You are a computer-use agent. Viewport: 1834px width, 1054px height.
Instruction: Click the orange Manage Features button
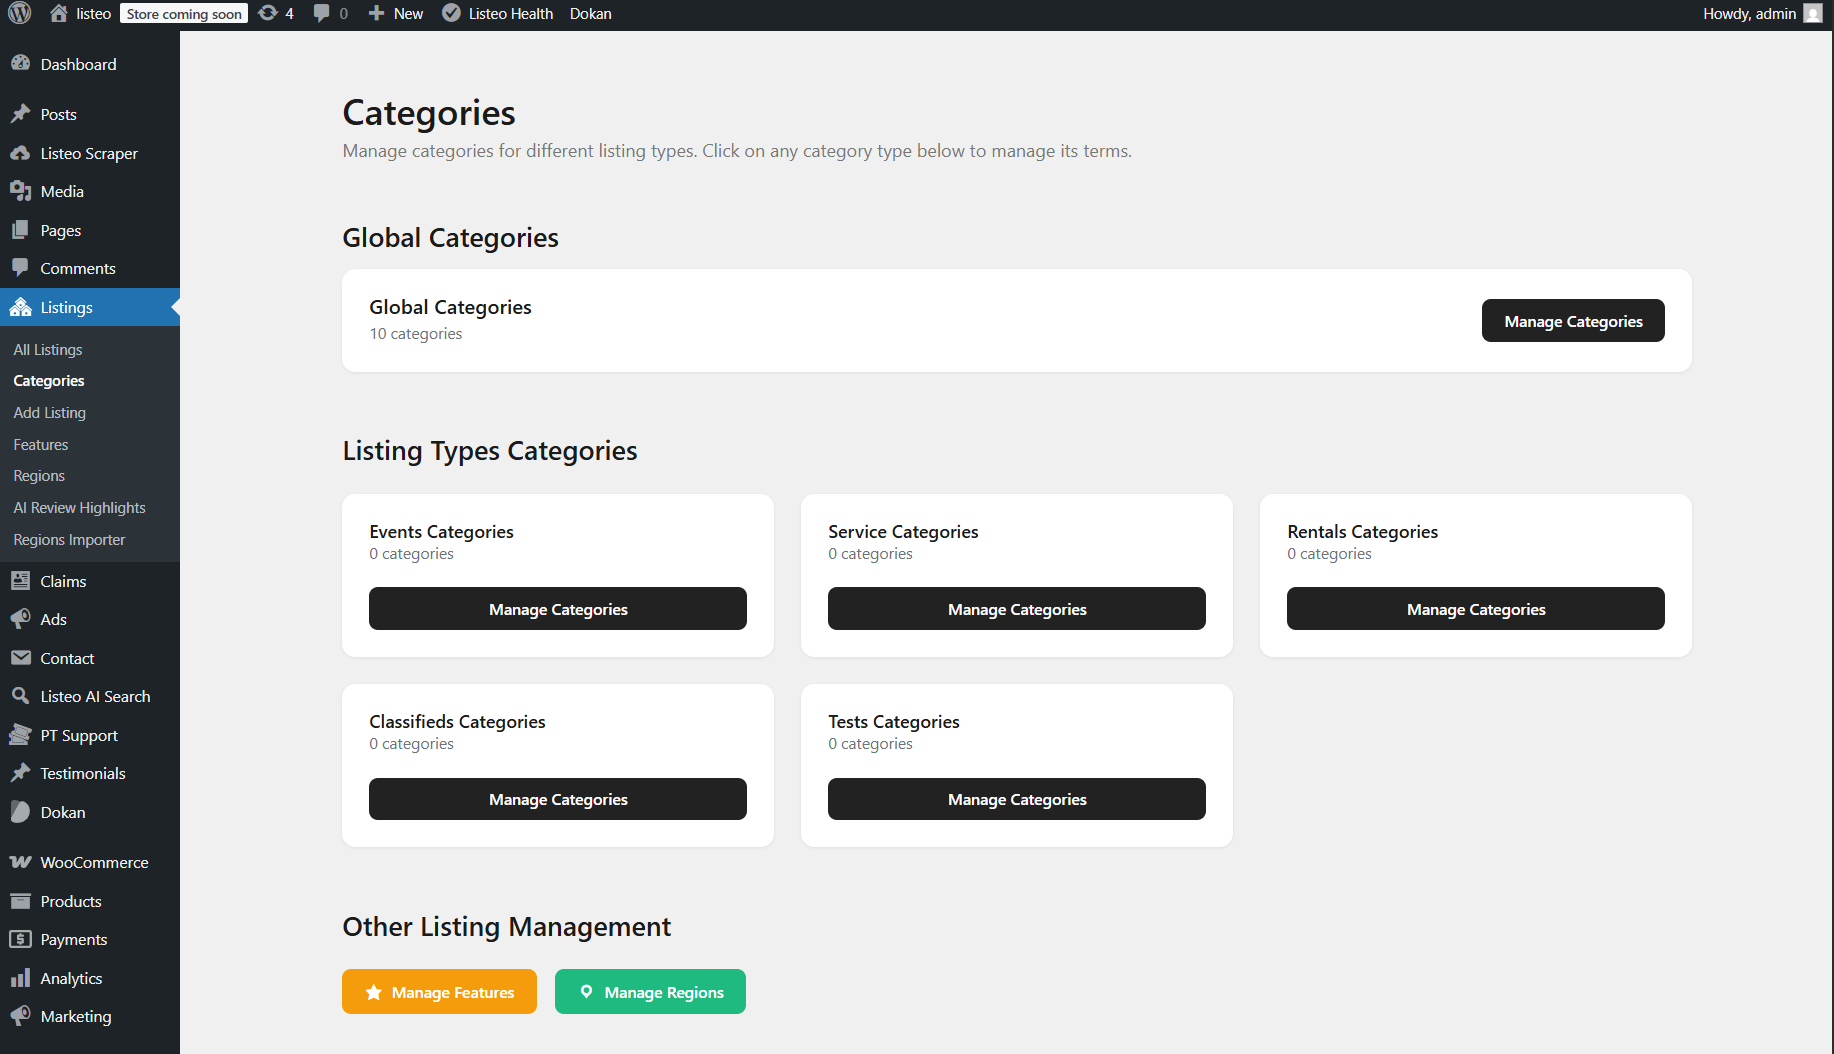(439, 992)
